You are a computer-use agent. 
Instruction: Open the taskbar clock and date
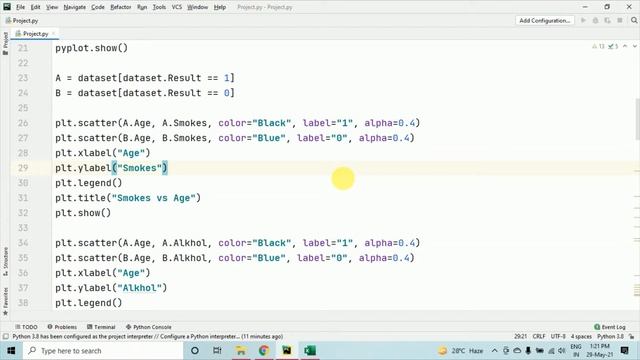pyautogui.click(x=600, y=351)
